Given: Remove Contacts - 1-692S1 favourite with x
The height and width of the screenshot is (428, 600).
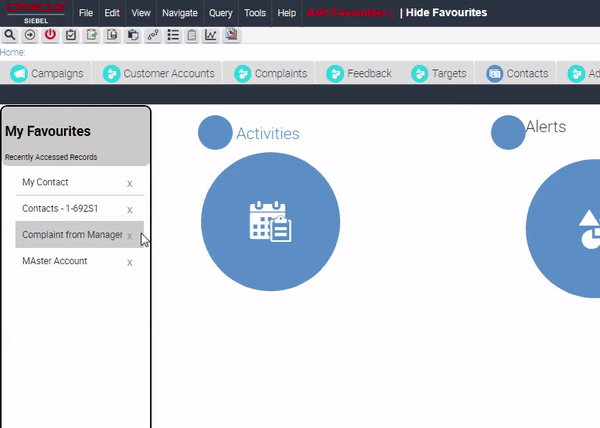Looking at the screenshot, I should pyautogui.click(x=130, y=210).
